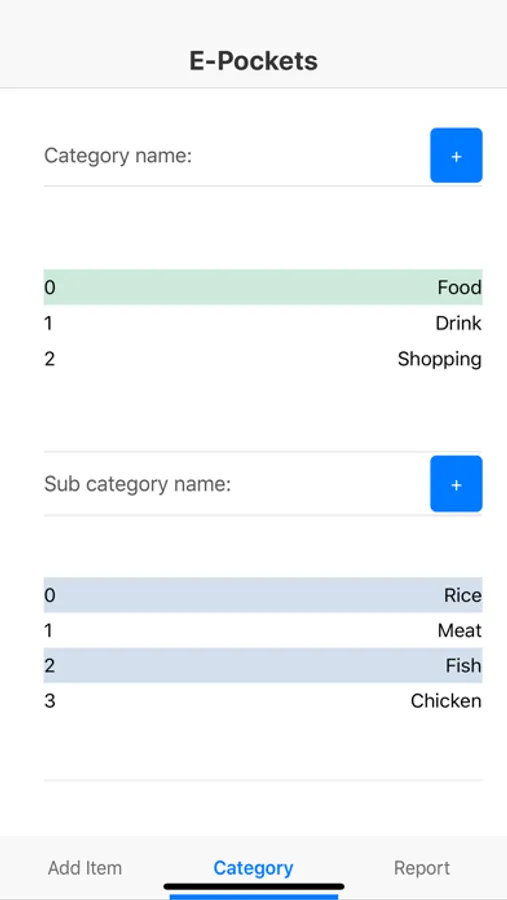The height and width of the screenshot is (900, 507).
Task: Select the Shopping category row
Action: coord(263,359)
